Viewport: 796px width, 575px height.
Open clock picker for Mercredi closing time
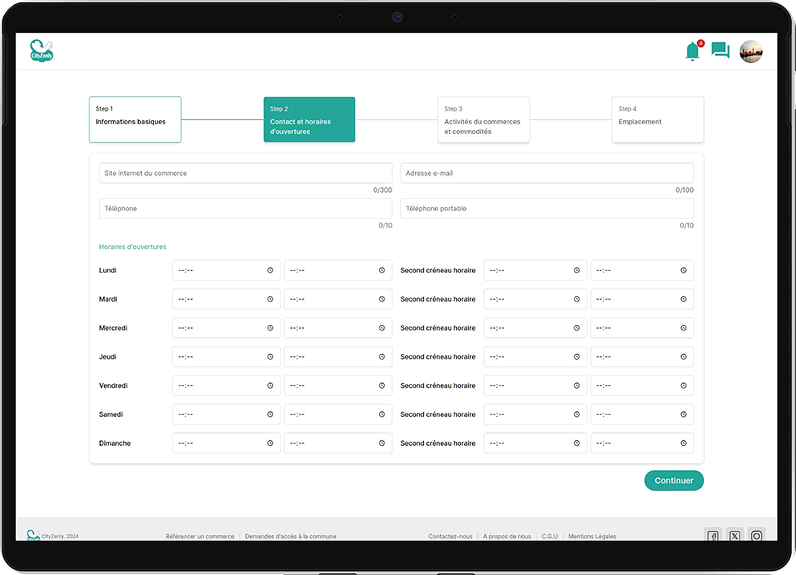[x=382, y=328]
